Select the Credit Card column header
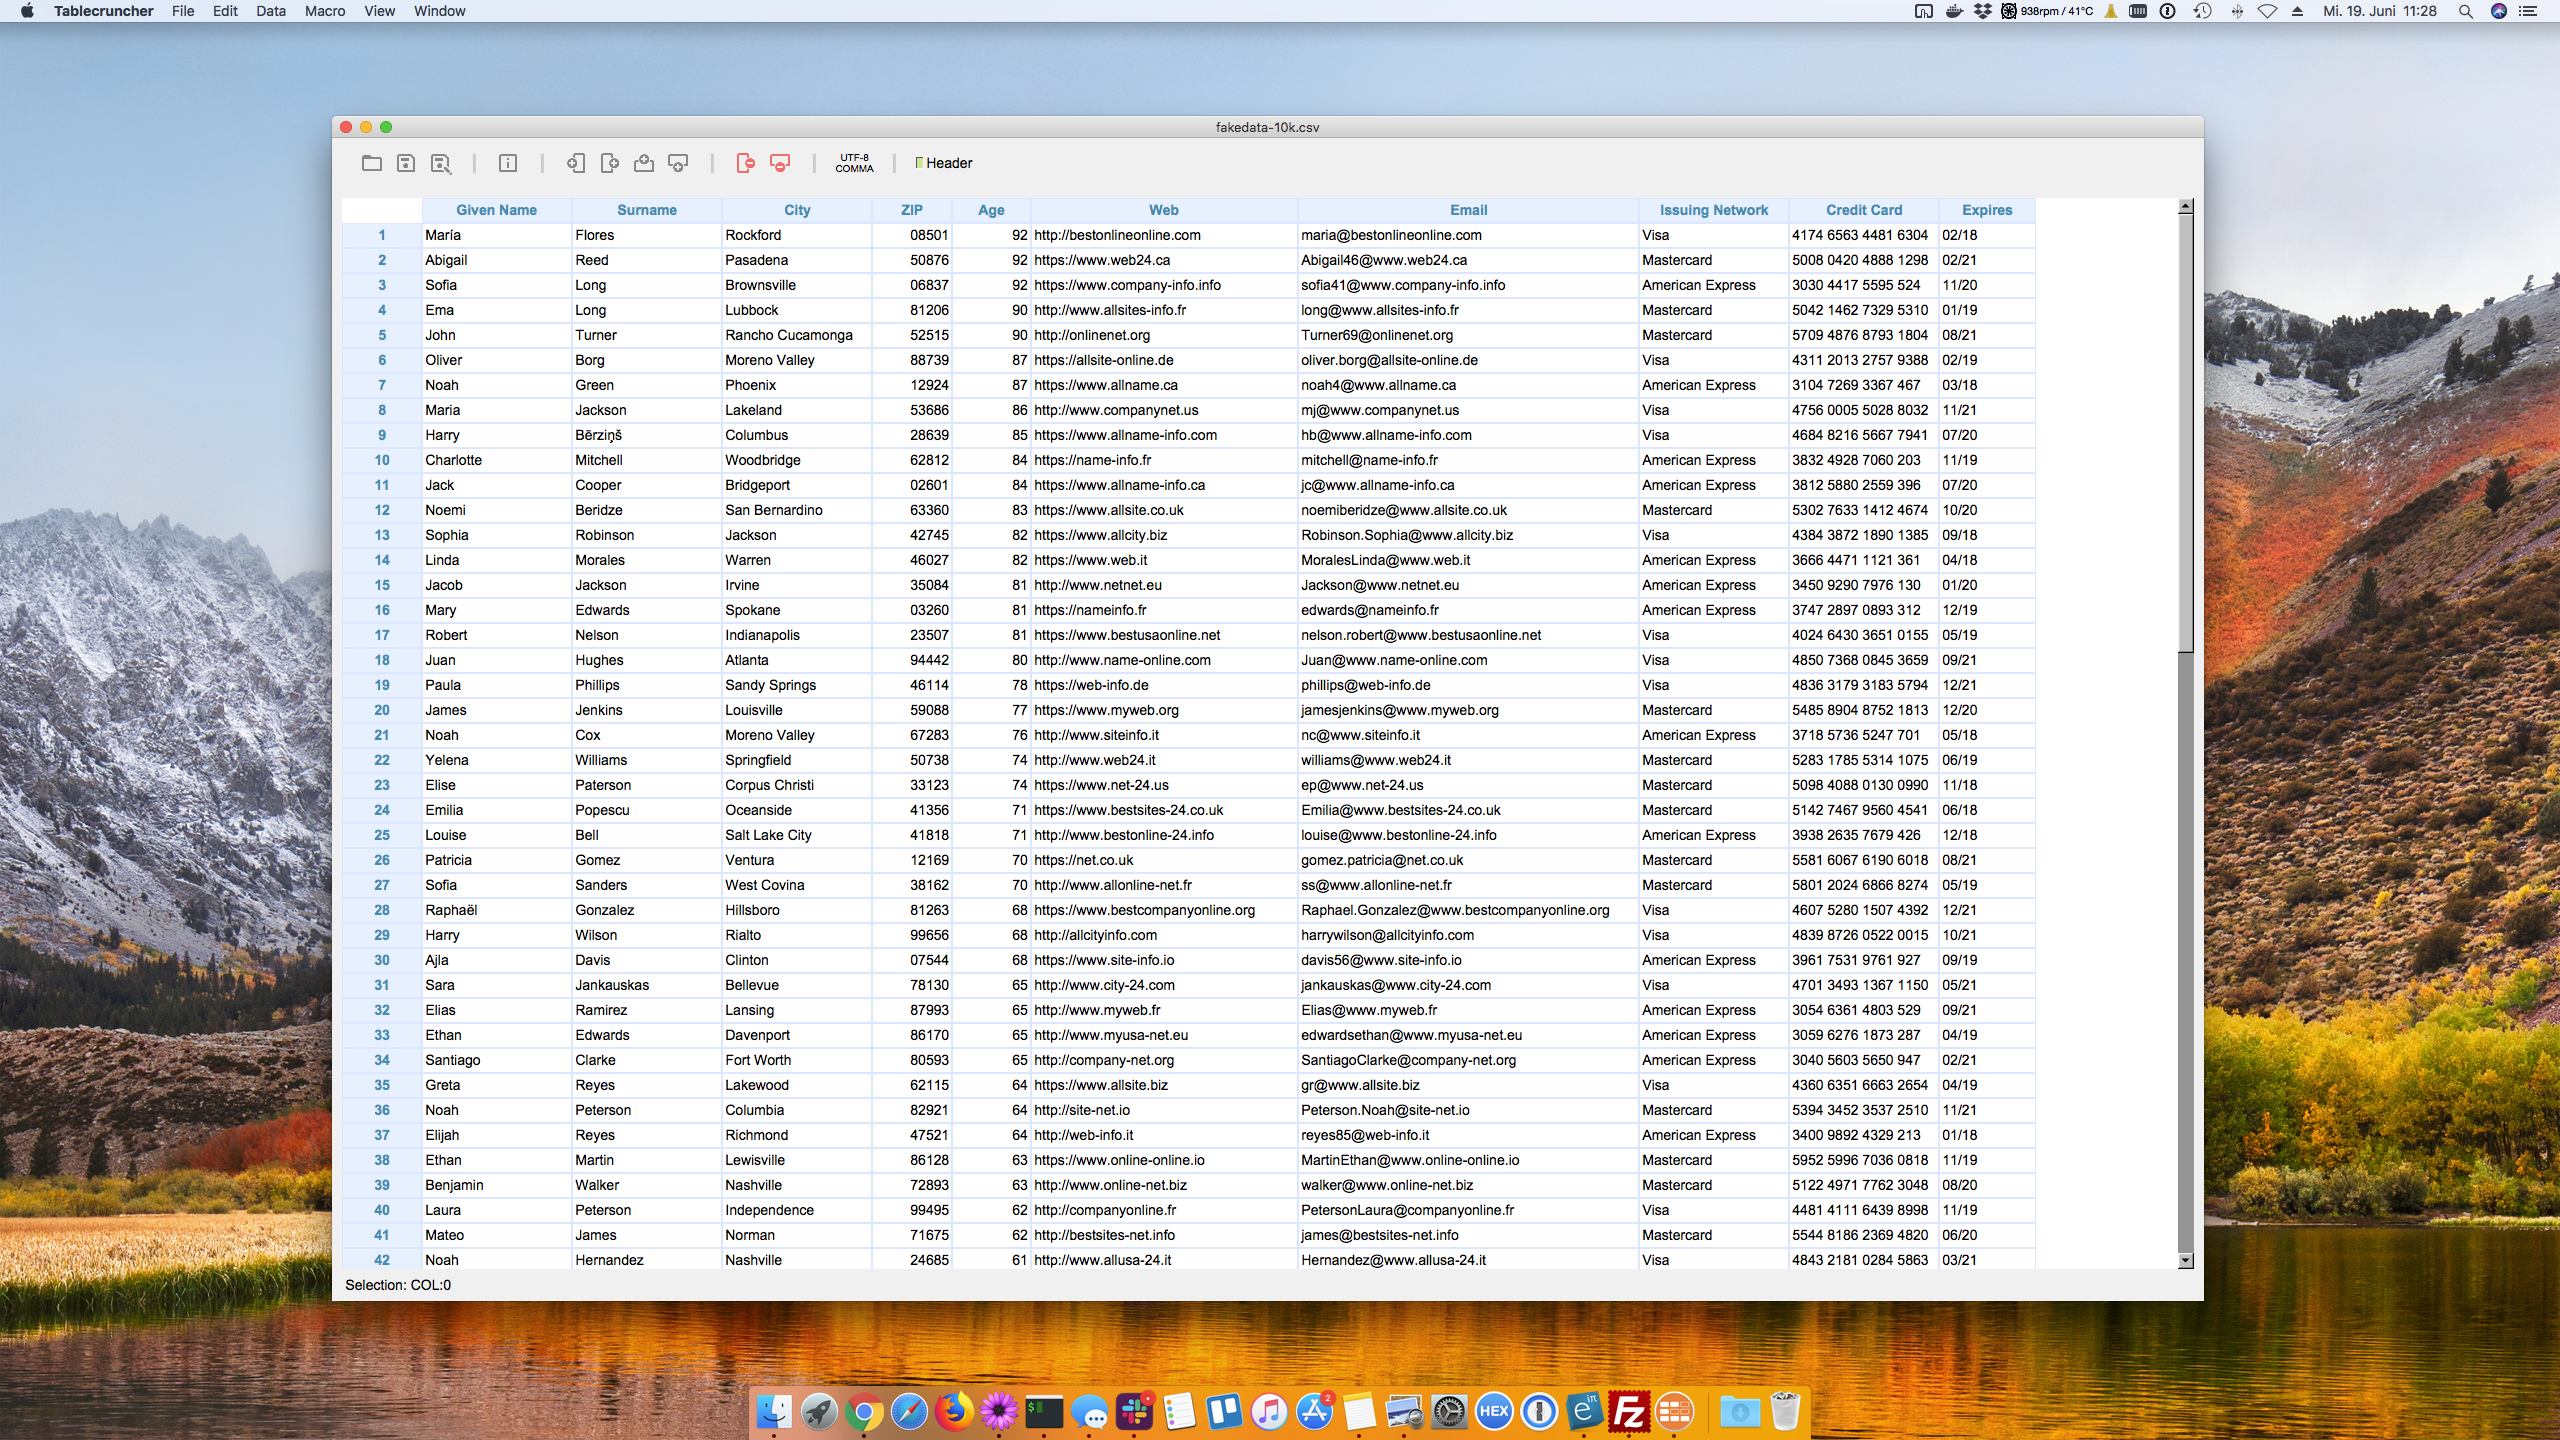The height and width of the screenshot is (1440, 2560). pyautogui.click(x=1863, y=210)
